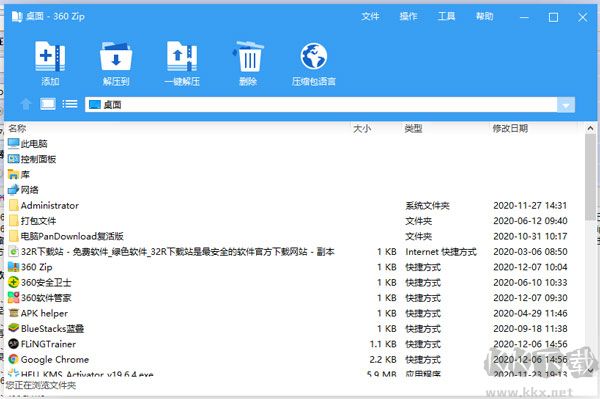Select the Google Chrome file name
The image size is (600, 399).
point(55,359)
